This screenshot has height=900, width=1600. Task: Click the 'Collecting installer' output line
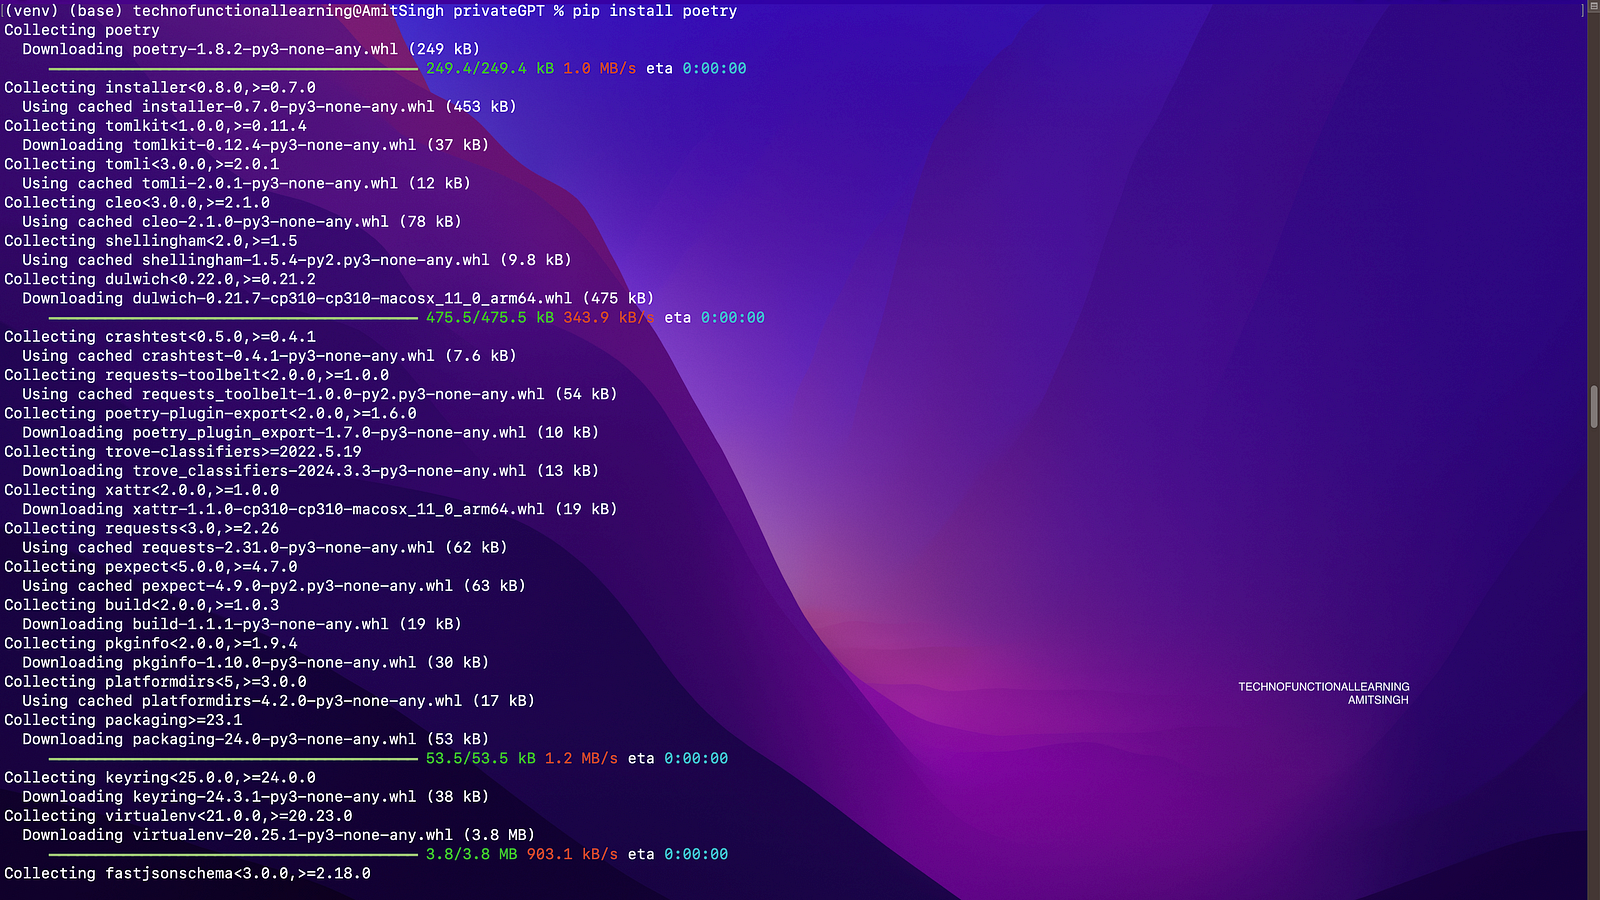tap(160, 88)
